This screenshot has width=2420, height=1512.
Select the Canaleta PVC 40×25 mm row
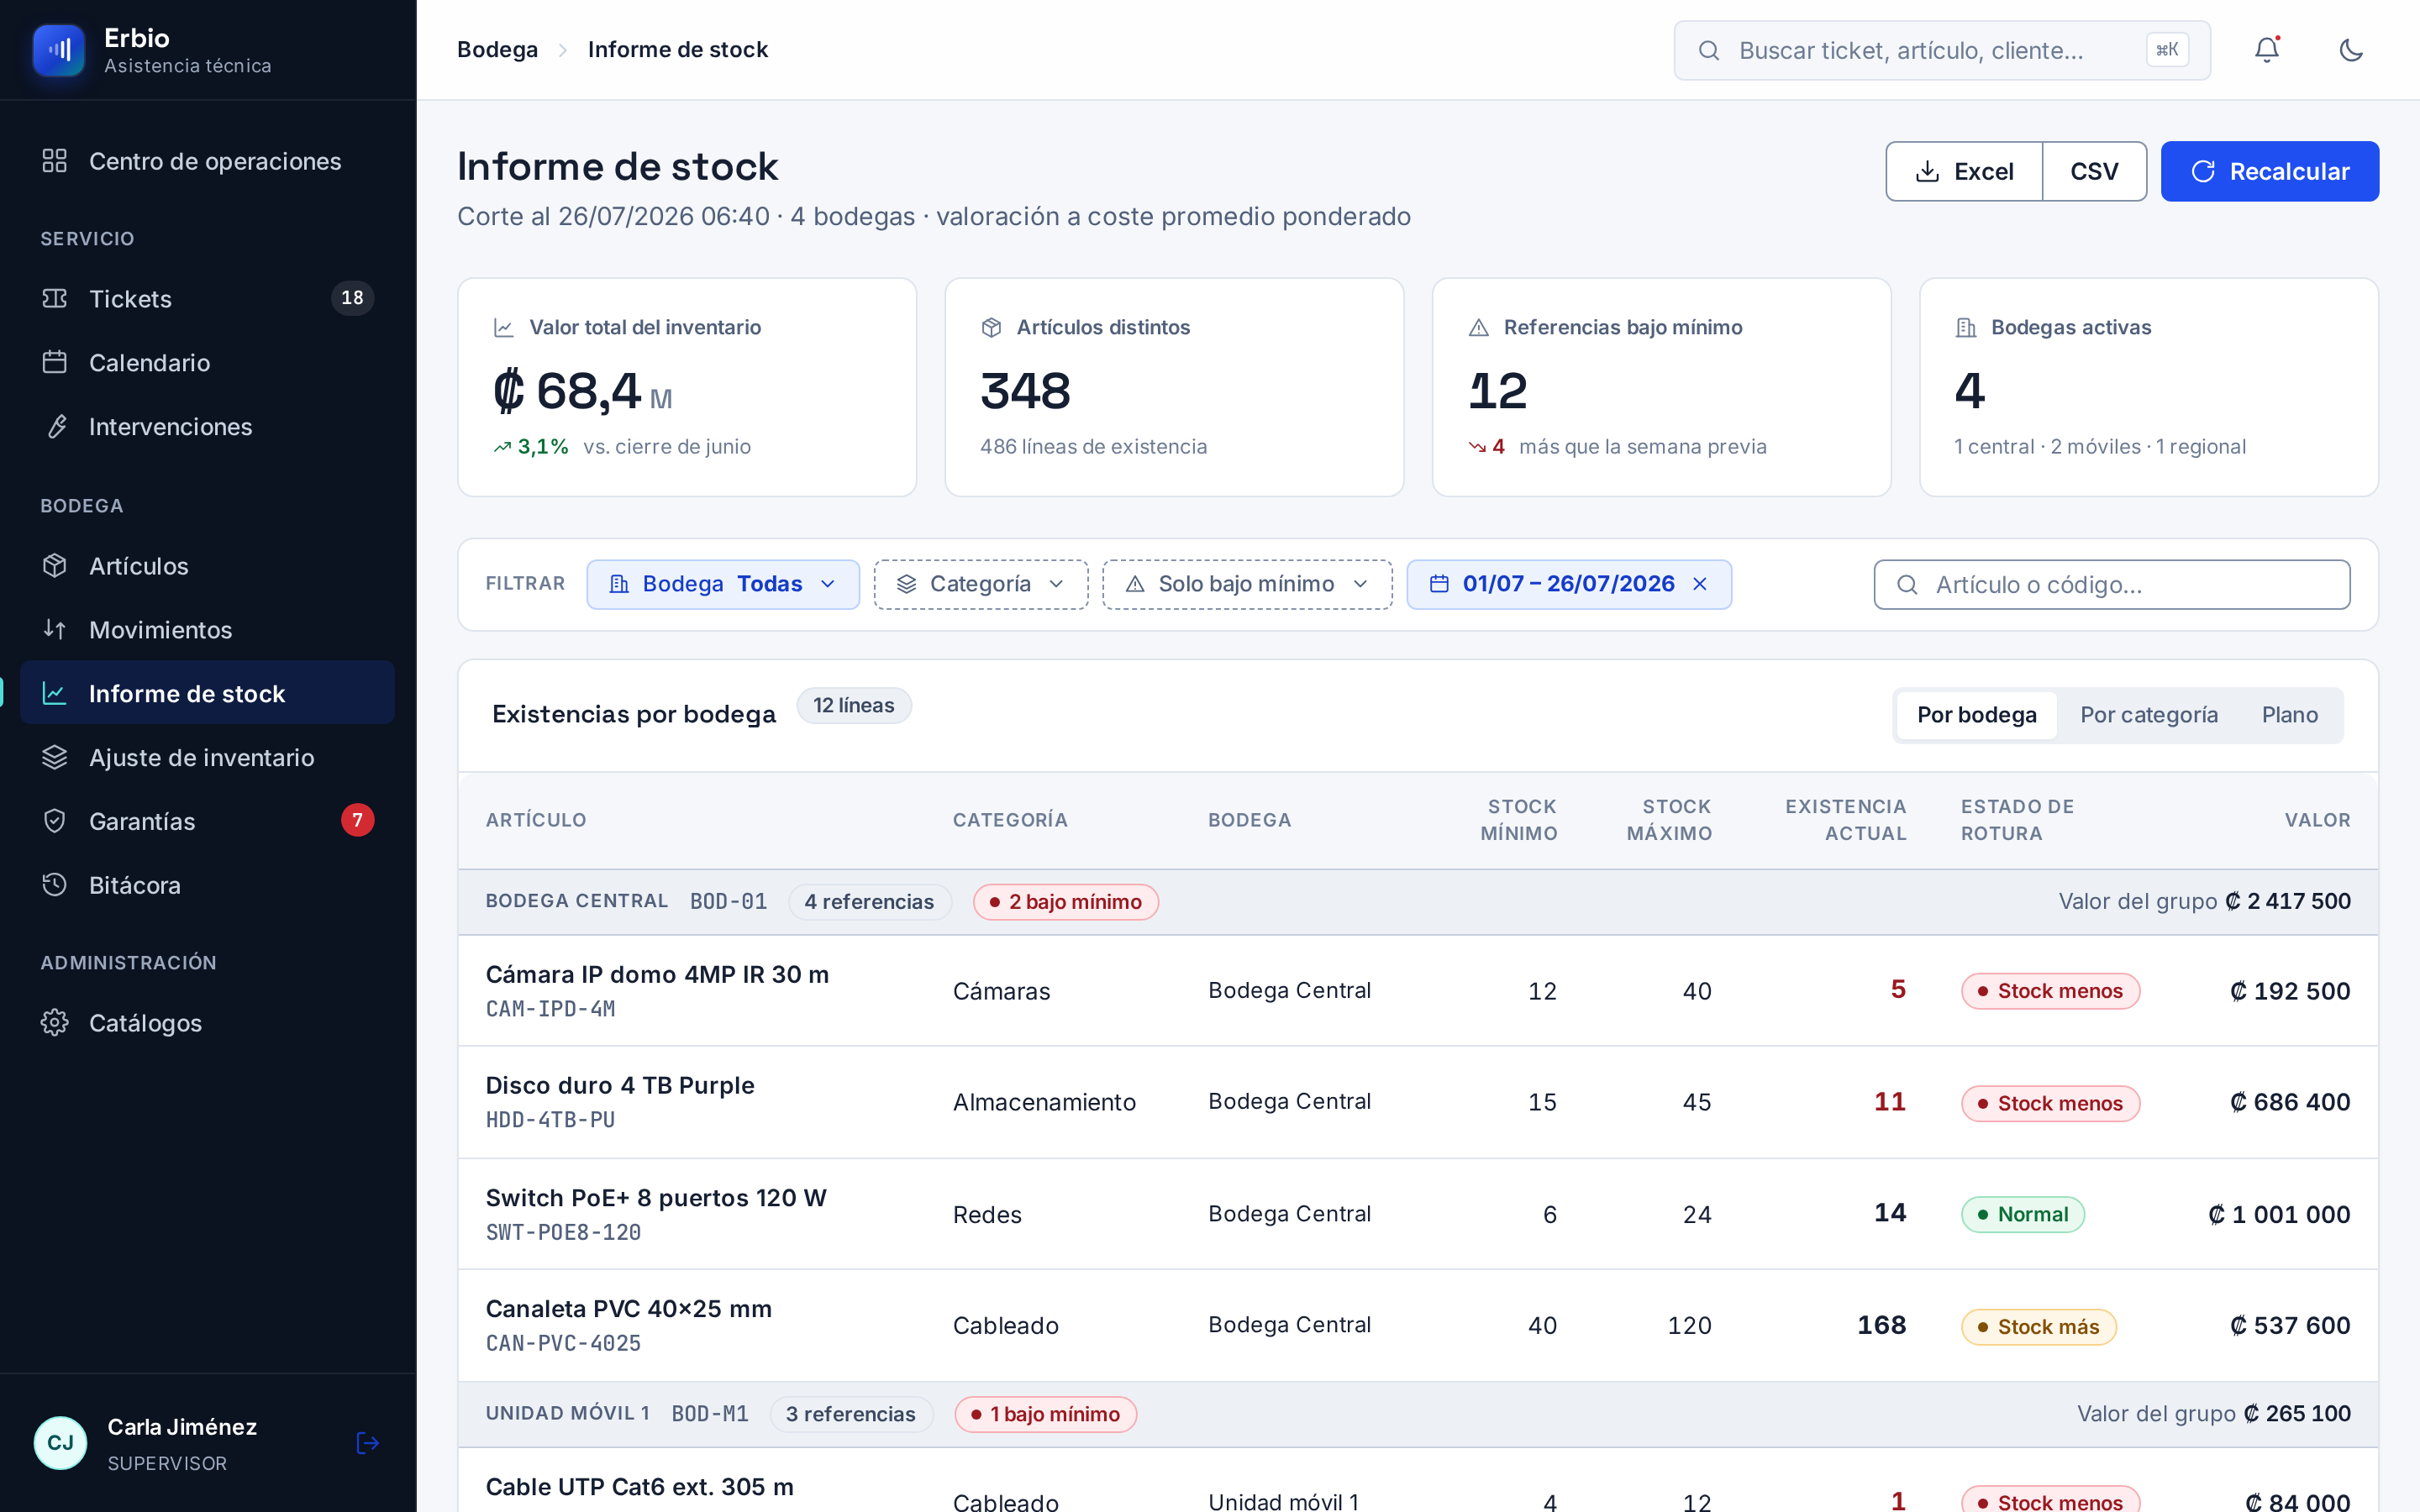(x=1418, y=1325)
